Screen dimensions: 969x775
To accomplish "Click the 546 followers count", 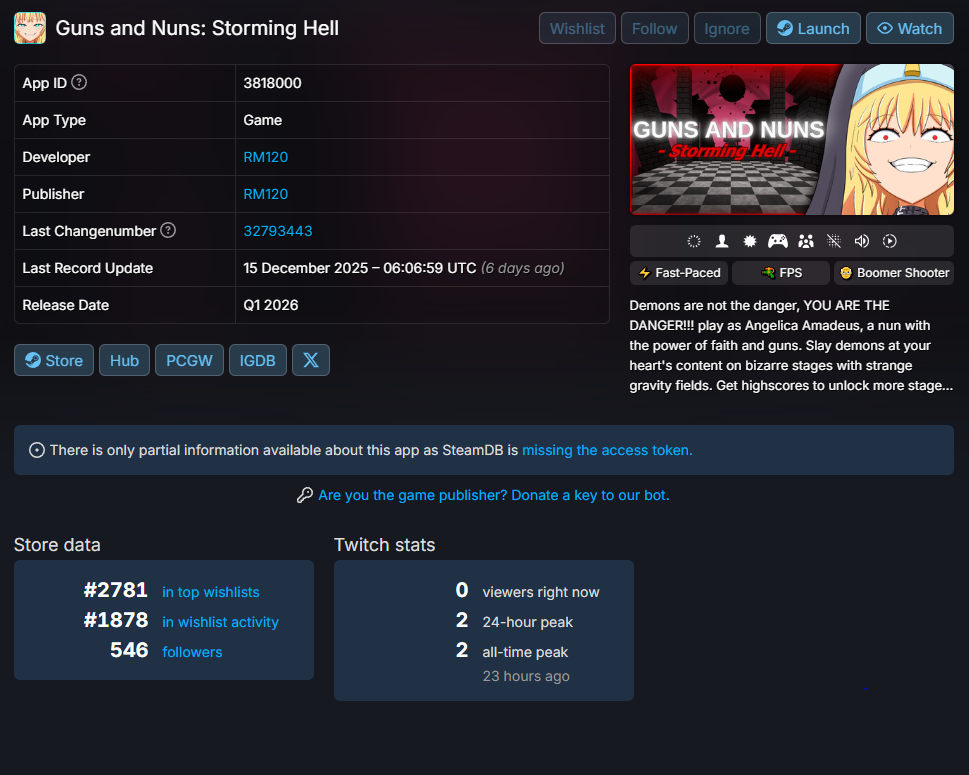I will (129, 650).
